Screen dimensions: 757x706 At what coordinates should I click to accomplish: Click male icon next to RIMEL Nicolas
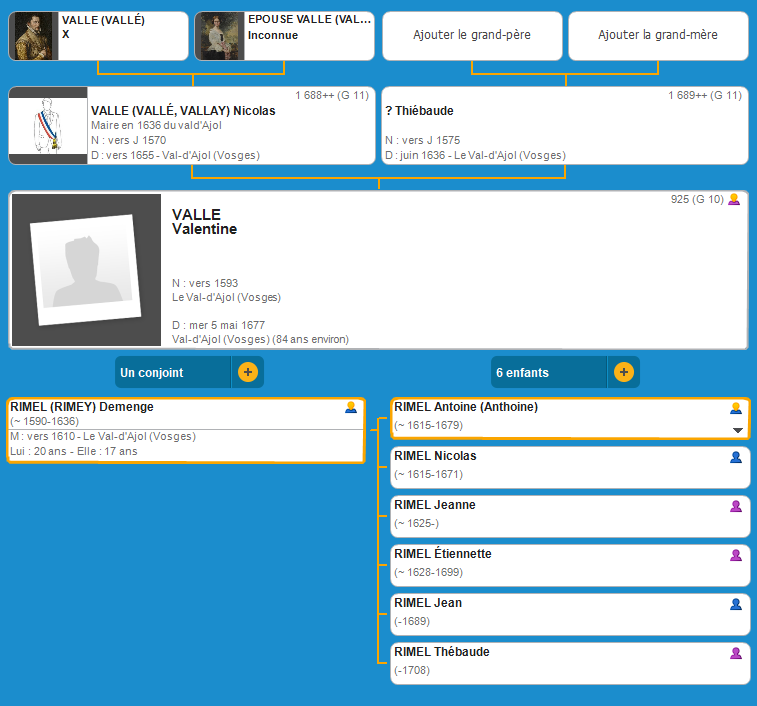(736, 457)
